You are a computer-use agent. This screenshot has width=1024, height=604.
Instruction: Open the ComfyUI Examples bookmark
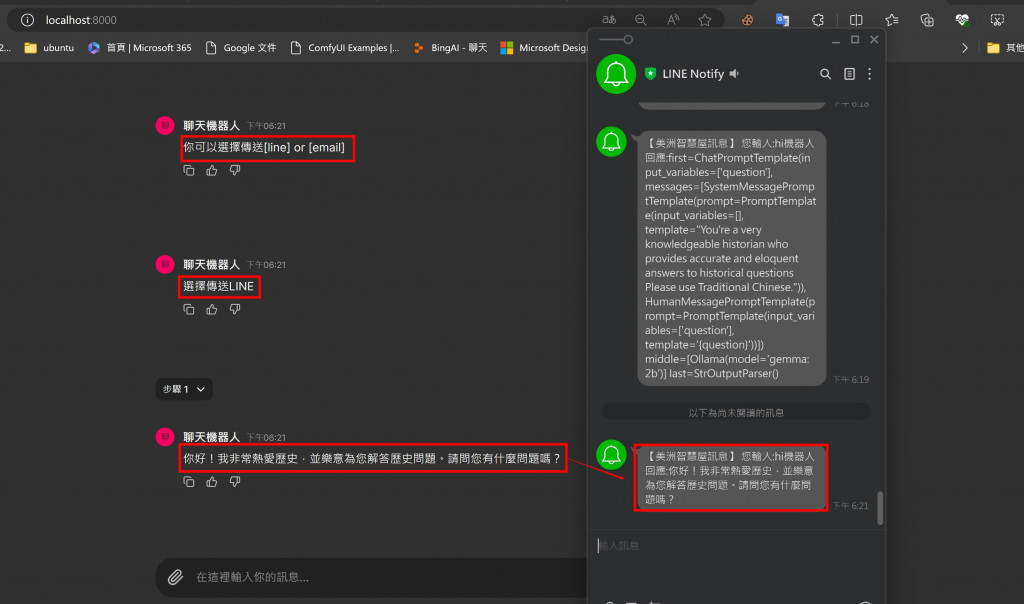pyautogui.click(x=345, y=48)
